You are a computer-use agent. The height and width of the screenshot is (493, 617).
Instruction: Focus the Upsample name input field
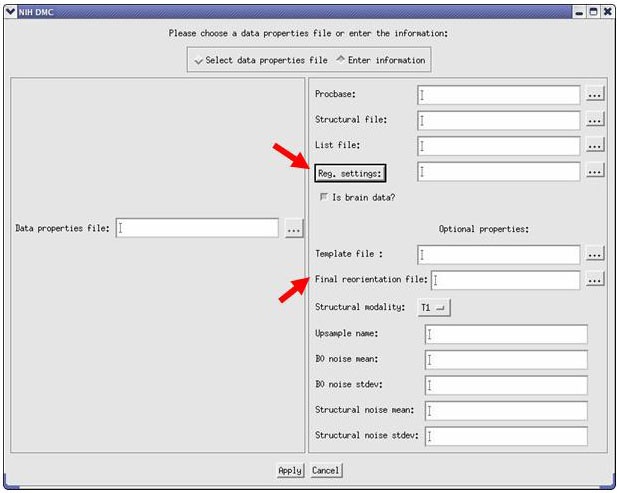[x=506, y=334]
